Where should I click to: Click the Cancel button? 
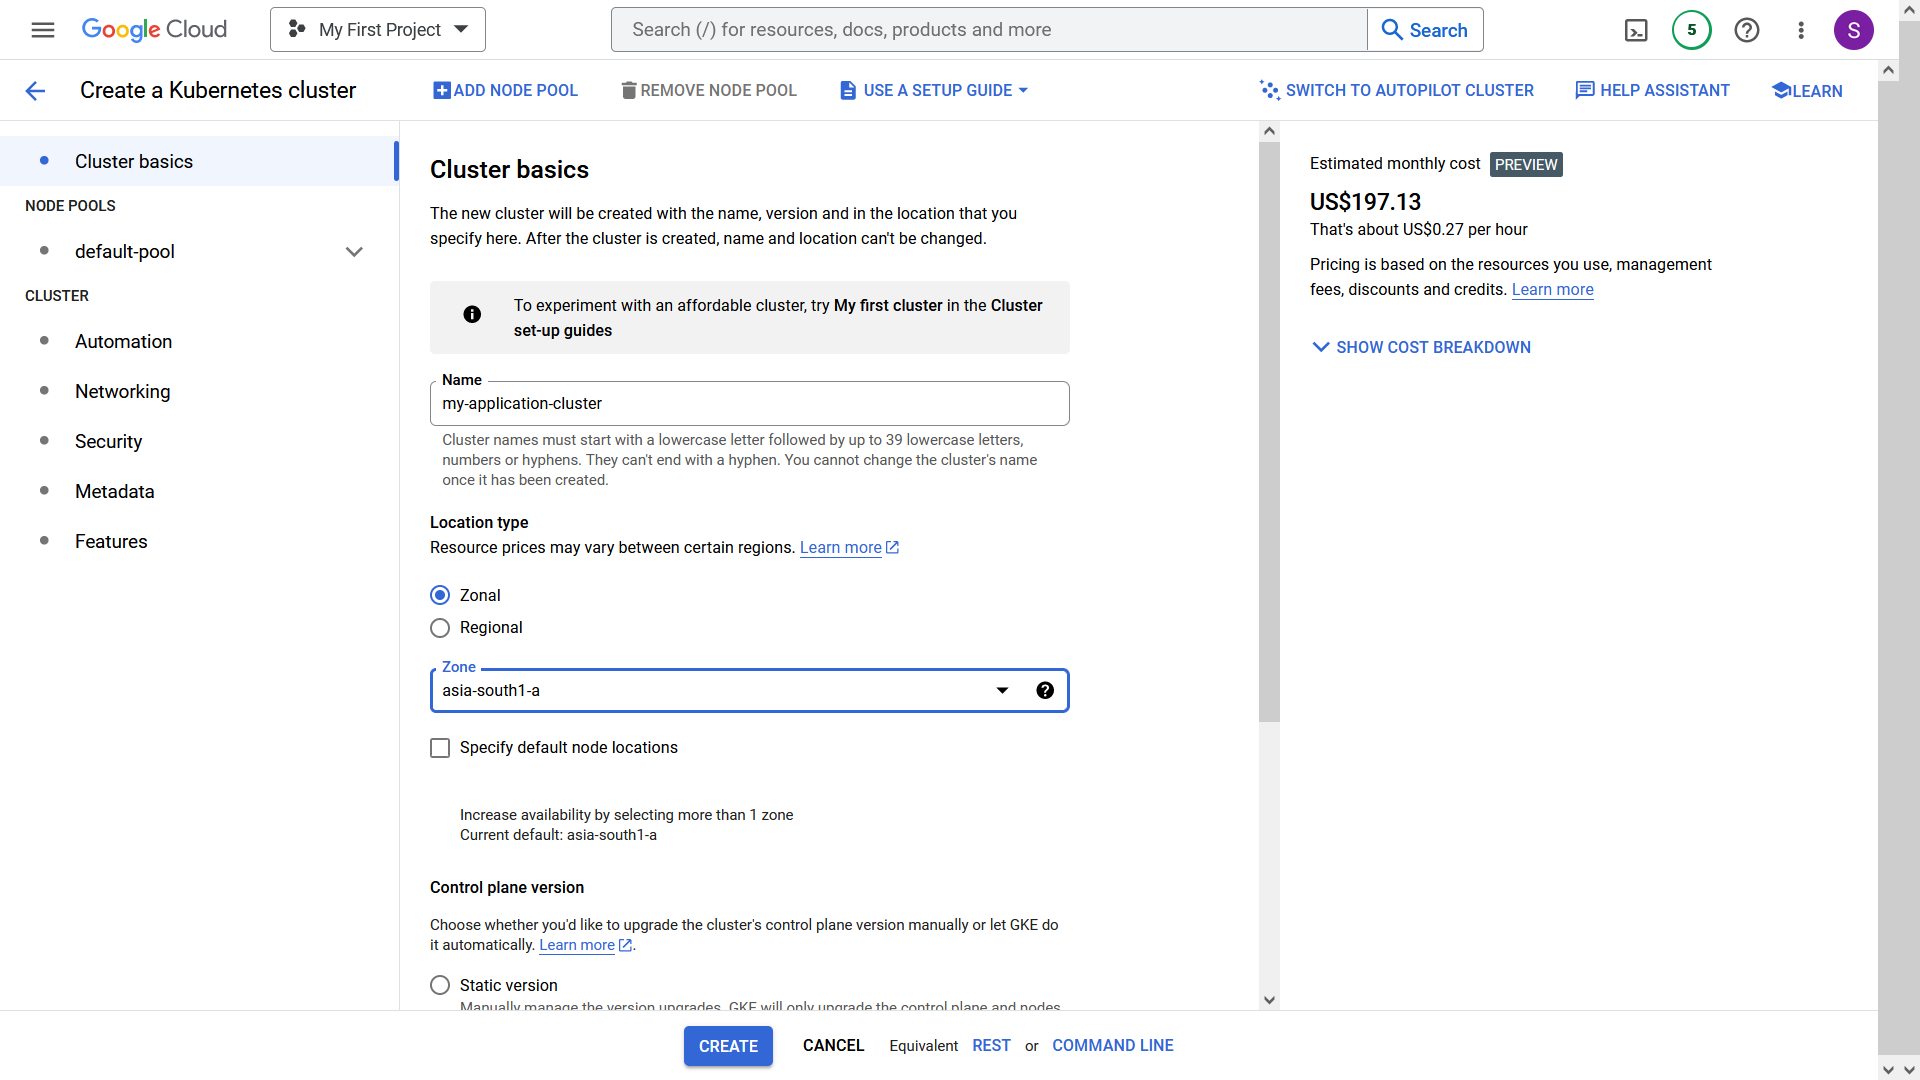pos(833,1045)
